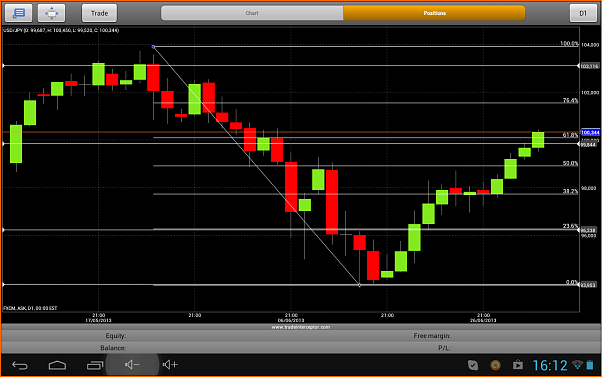Click the FXCM ASK D1 source label
602x377 pixels.
pyautogui.click(x=30, y=308)
